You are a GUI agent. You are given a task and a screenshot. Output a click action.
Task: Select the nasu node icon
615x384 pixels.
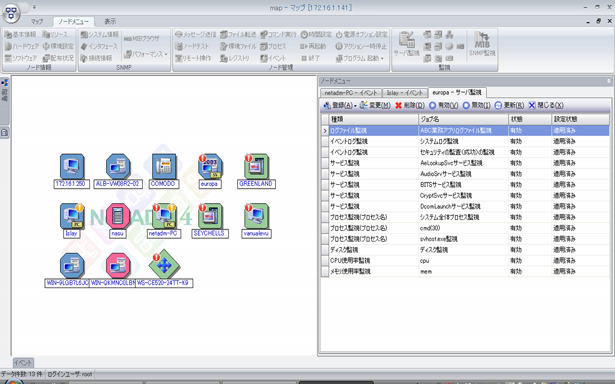click(118, 216)
